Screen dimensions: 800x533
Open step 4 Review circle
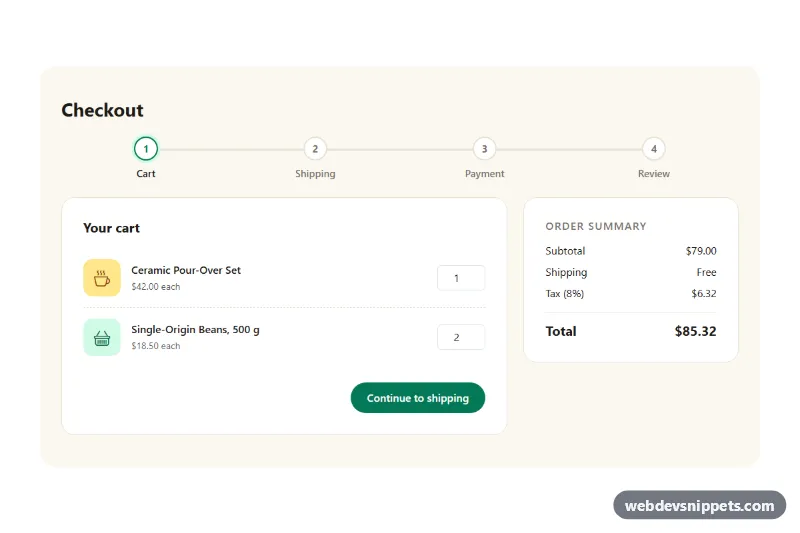tap(654, 149)
